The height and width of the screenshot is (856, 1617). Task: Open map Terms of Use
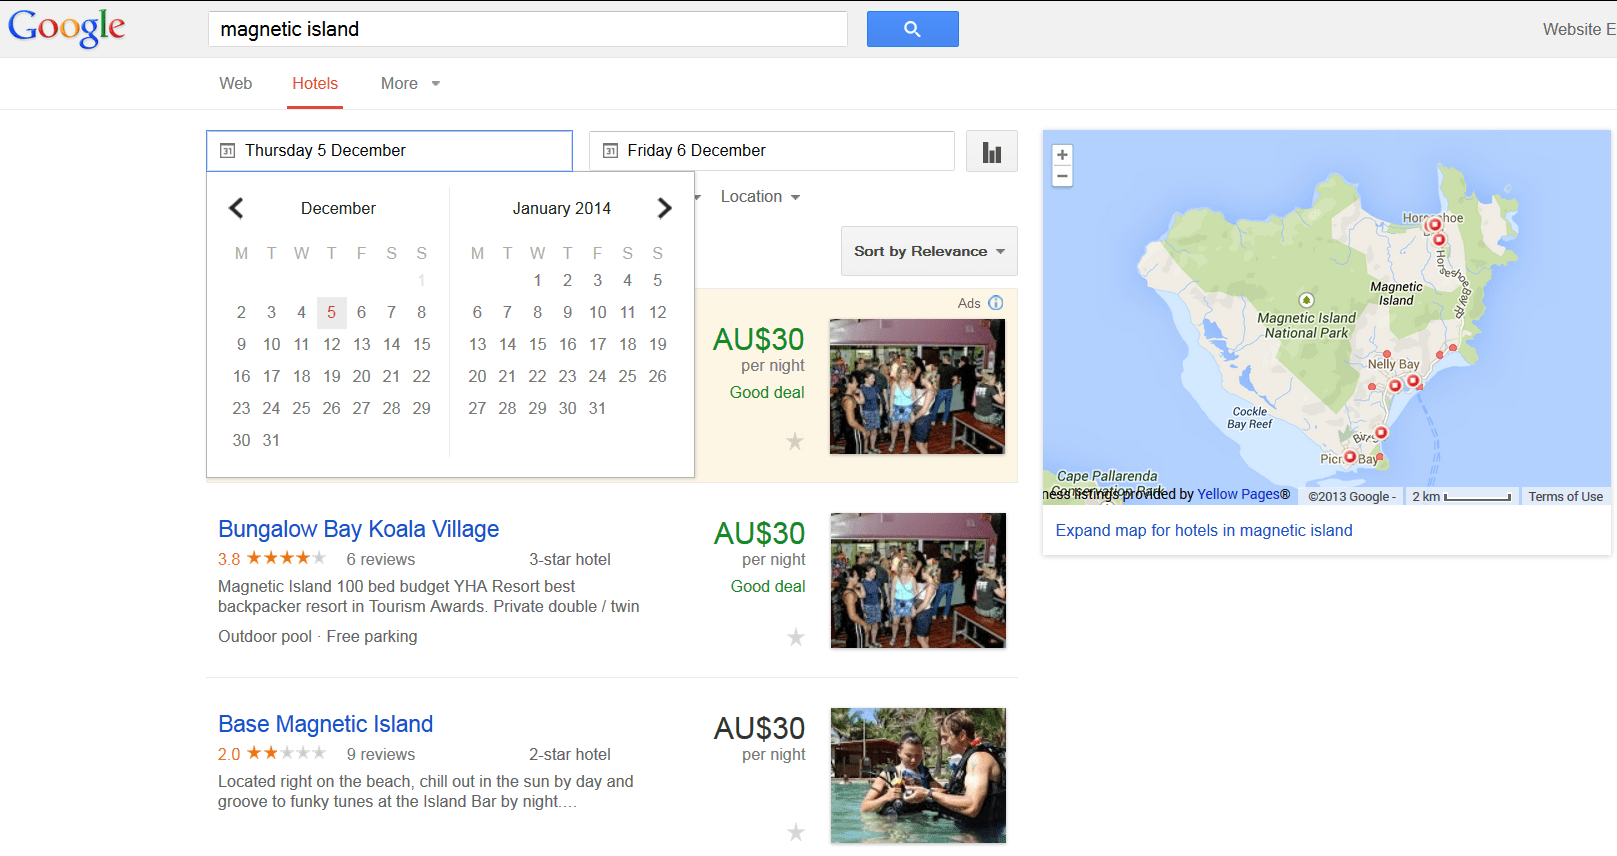1565,496
